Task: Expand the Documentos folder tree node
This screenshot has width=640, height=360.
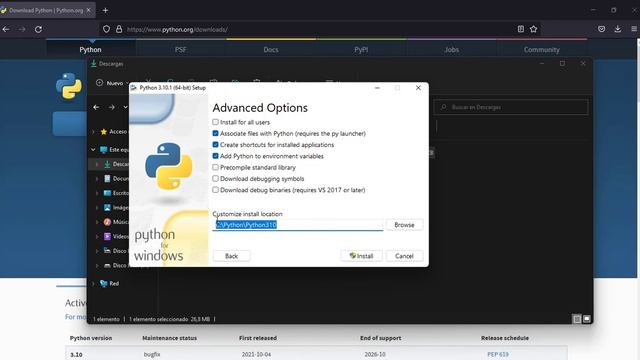Action: coord(97,179)
